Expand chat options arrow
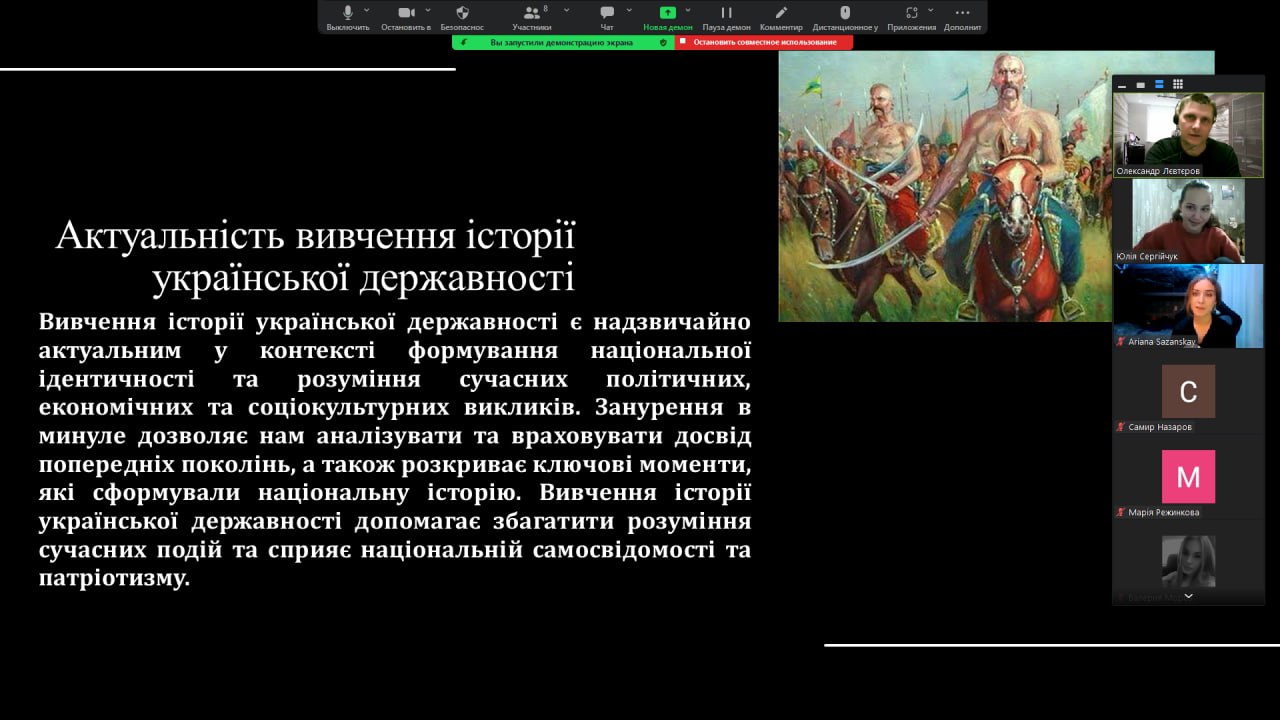1280x720 pixels. click(x=629, y=10)
